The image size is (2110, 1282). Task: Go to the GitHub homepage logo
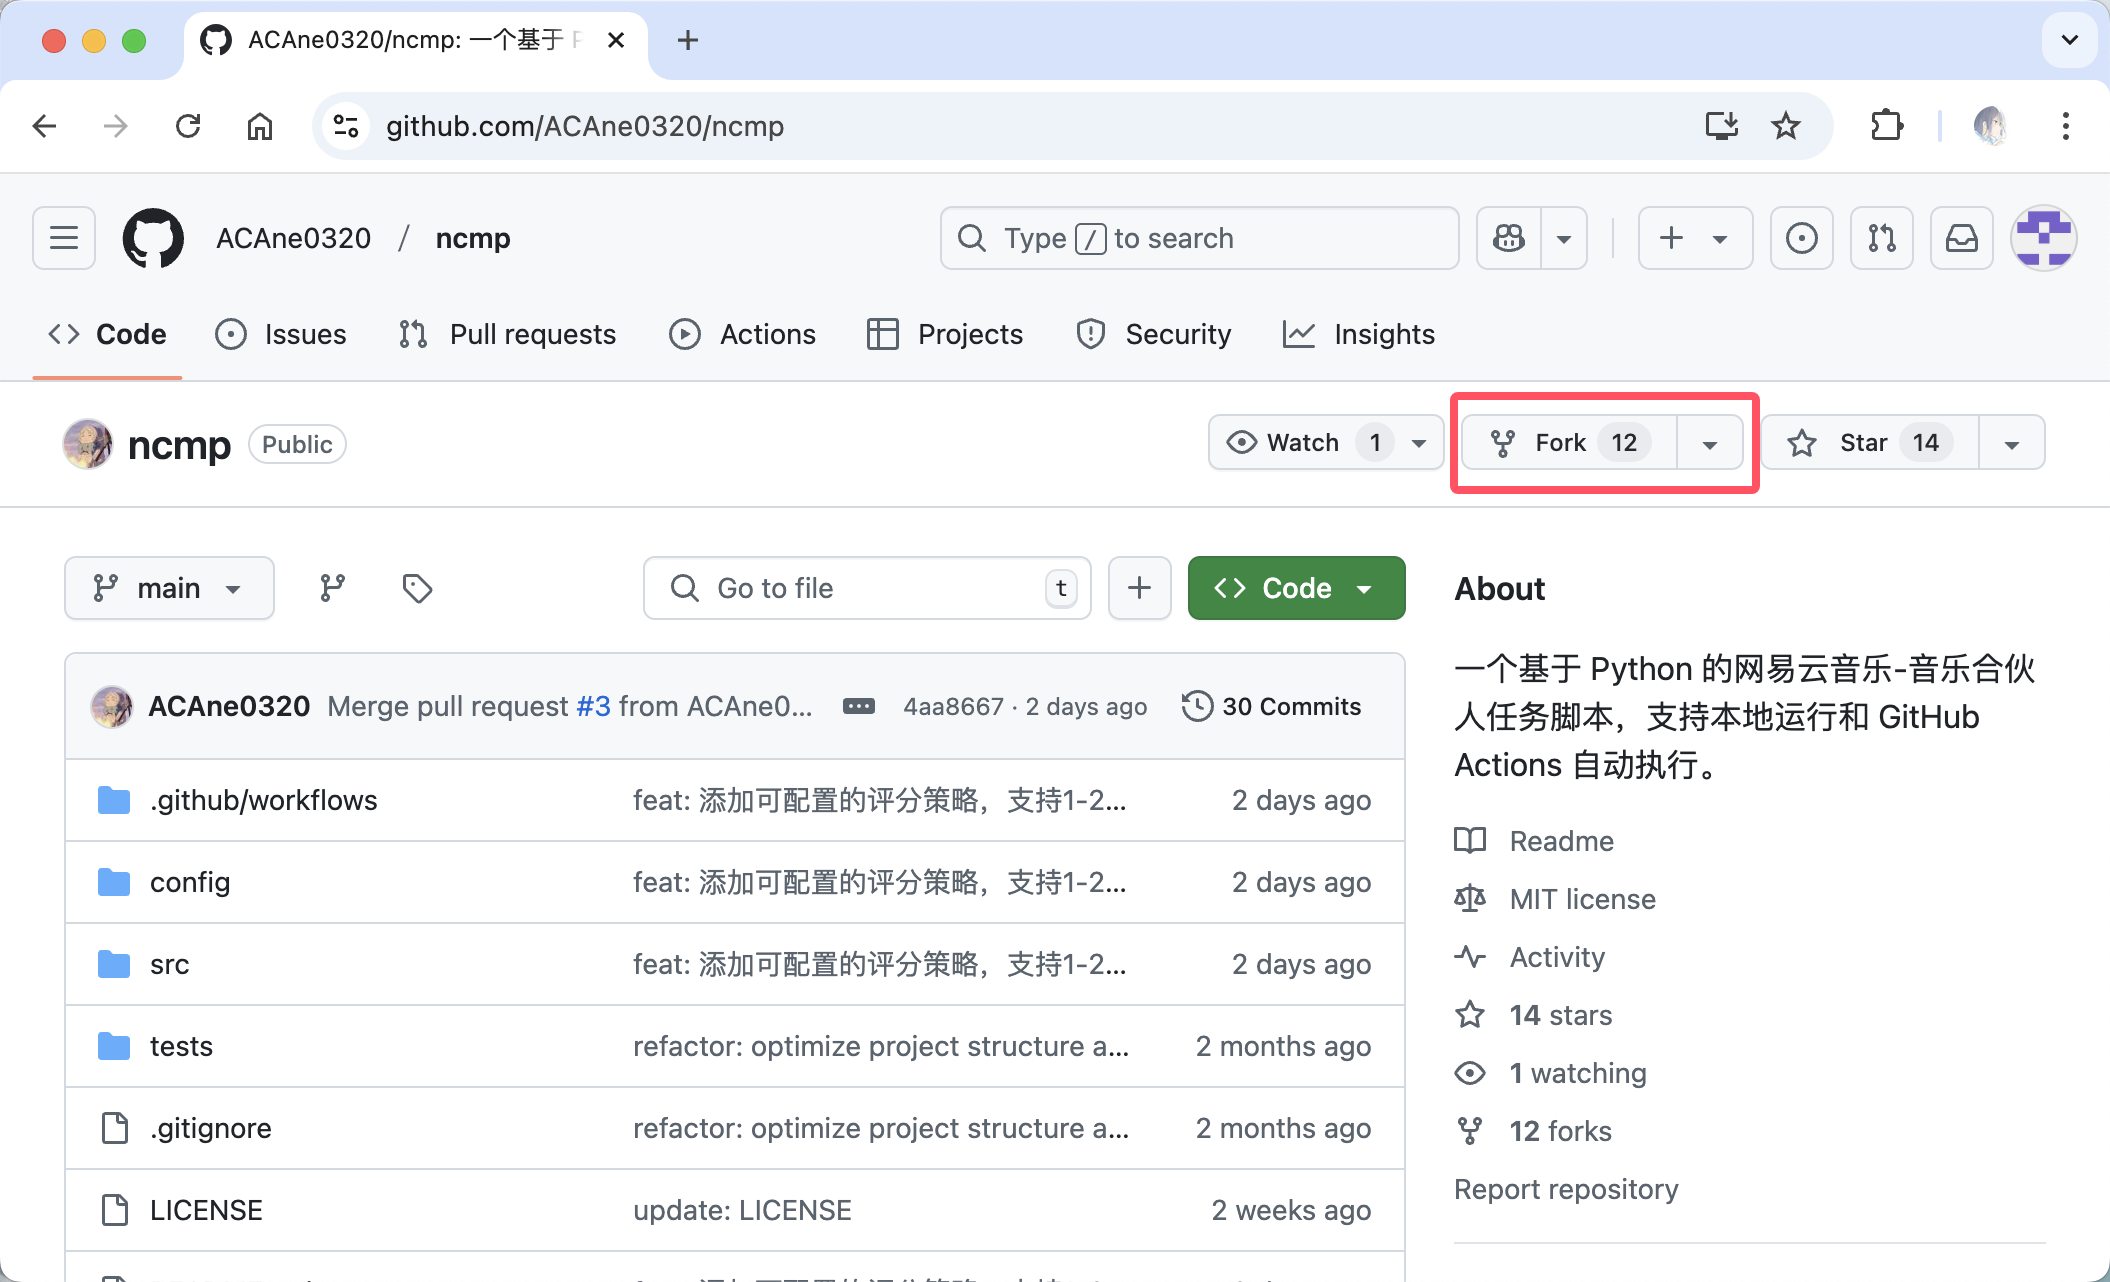(153, 238)
